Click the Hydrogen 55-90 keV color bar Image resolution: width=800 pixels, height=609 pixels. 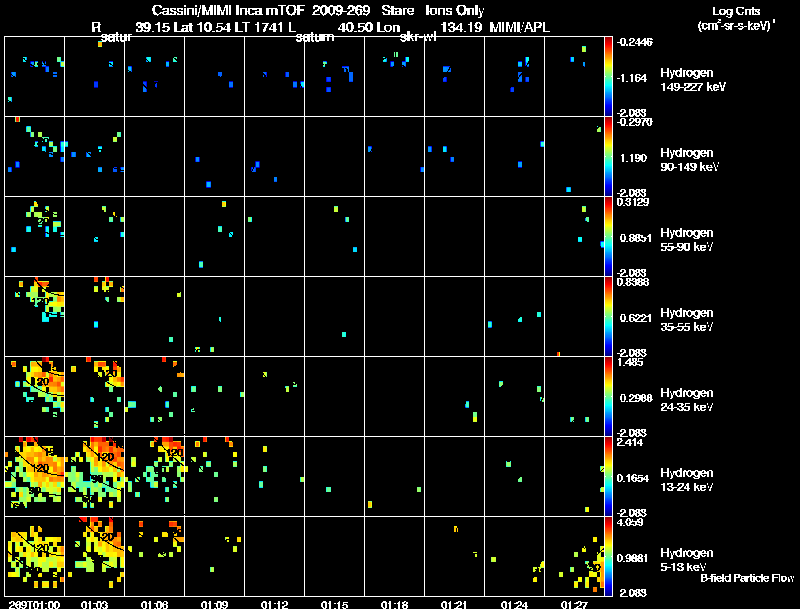pyautogui.click(x=608, y=237)
